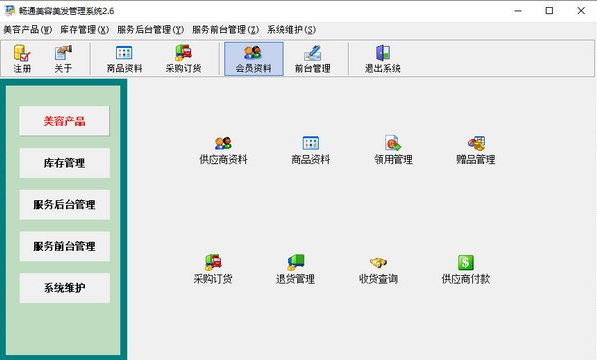Screen dimensions: 597x360
Task: Select the 会员资料 toolbar icon
Action: point(254,59)
